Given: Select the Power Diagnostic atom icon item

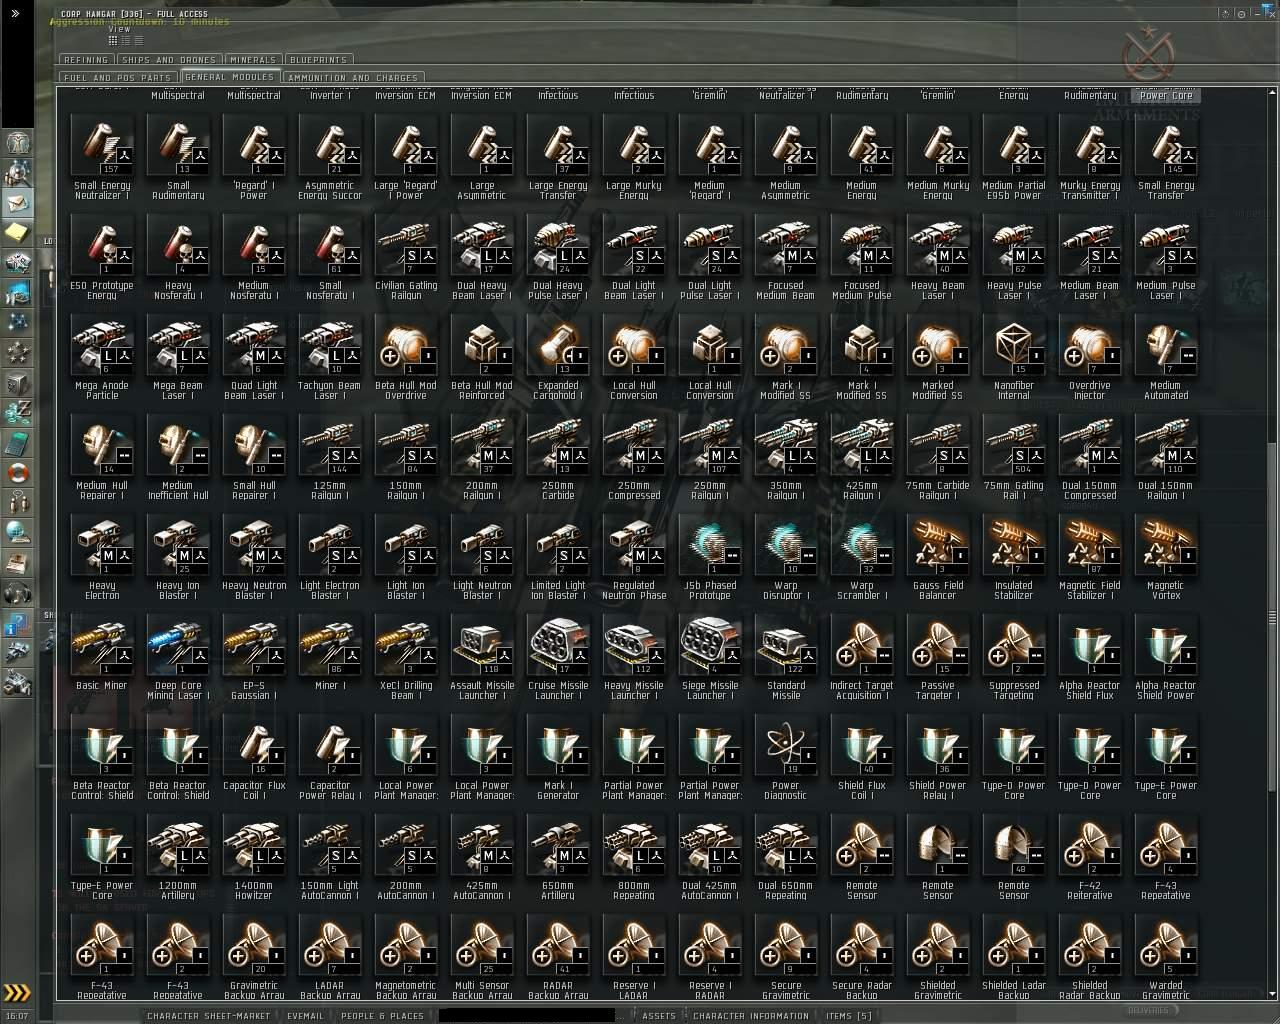Looking at the screenshot, I should point(786,745).
